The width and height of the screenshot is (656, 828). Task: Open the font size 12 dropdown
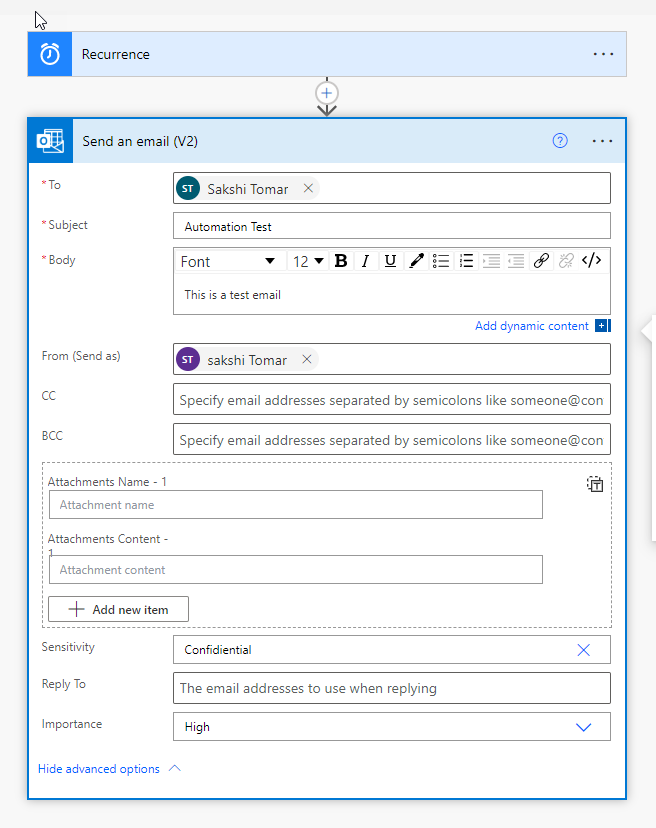coord(308,261)
